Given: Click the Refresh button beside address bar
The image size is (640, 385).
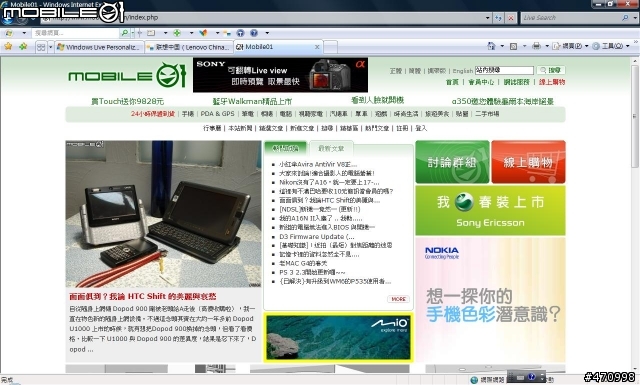Looking at the screenshot, I should pos(498,18).
